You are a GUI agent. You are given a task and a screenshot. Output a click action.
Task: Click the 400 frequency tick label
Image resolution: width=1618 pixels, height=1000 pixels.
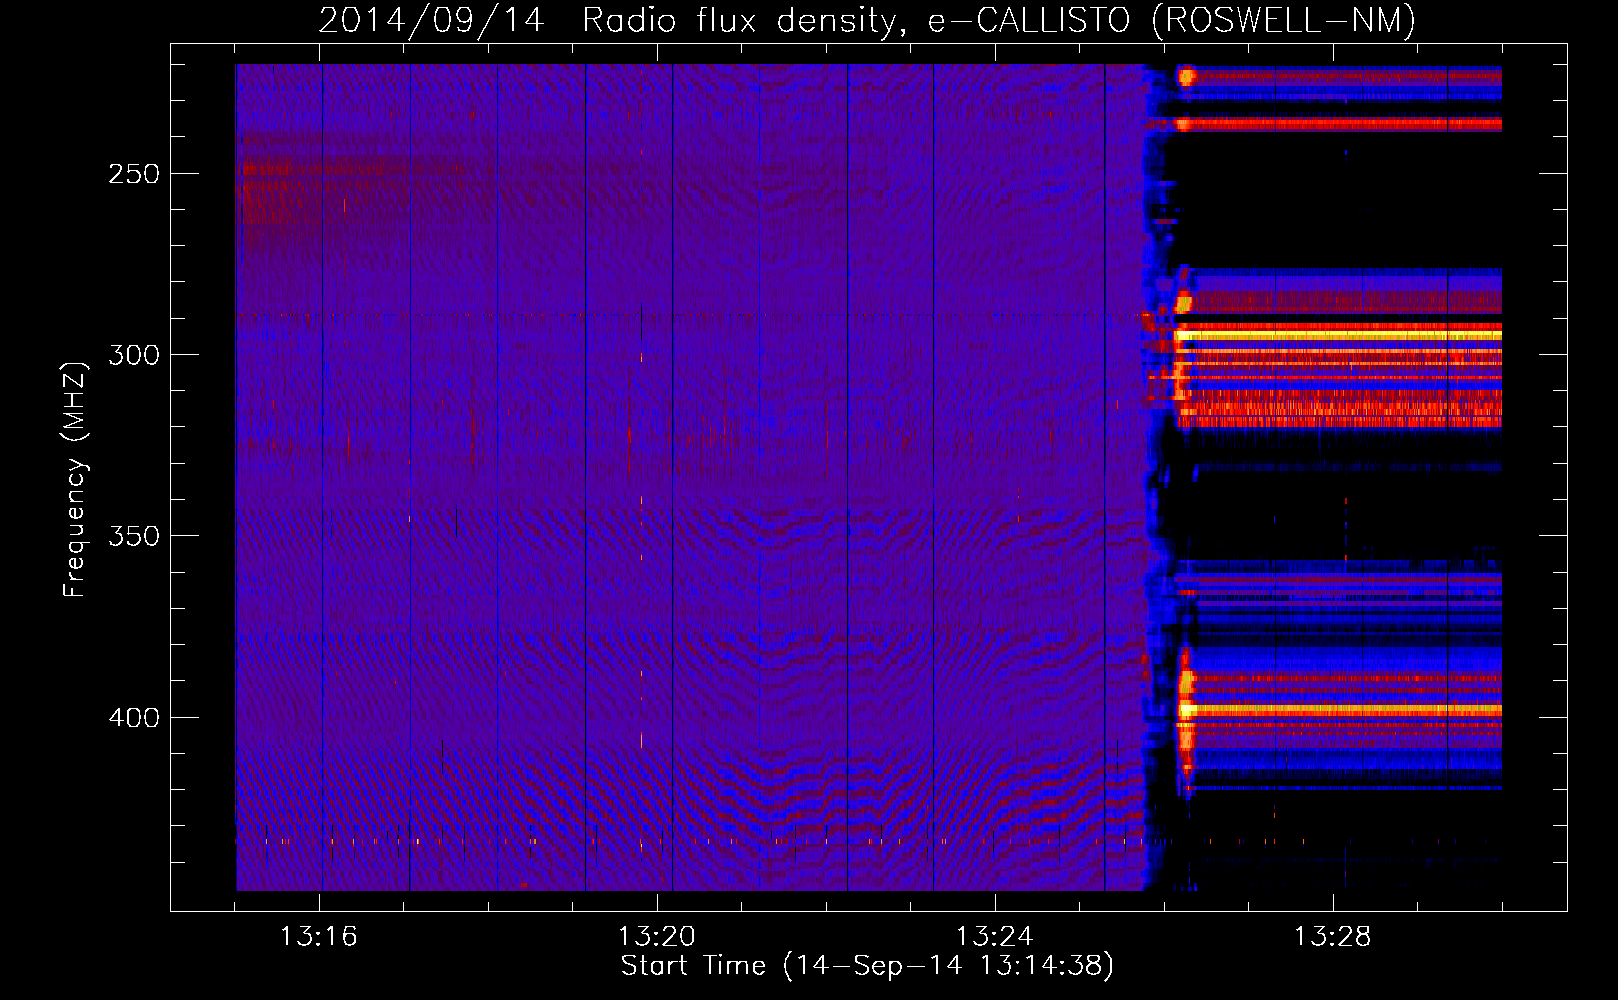134,718
